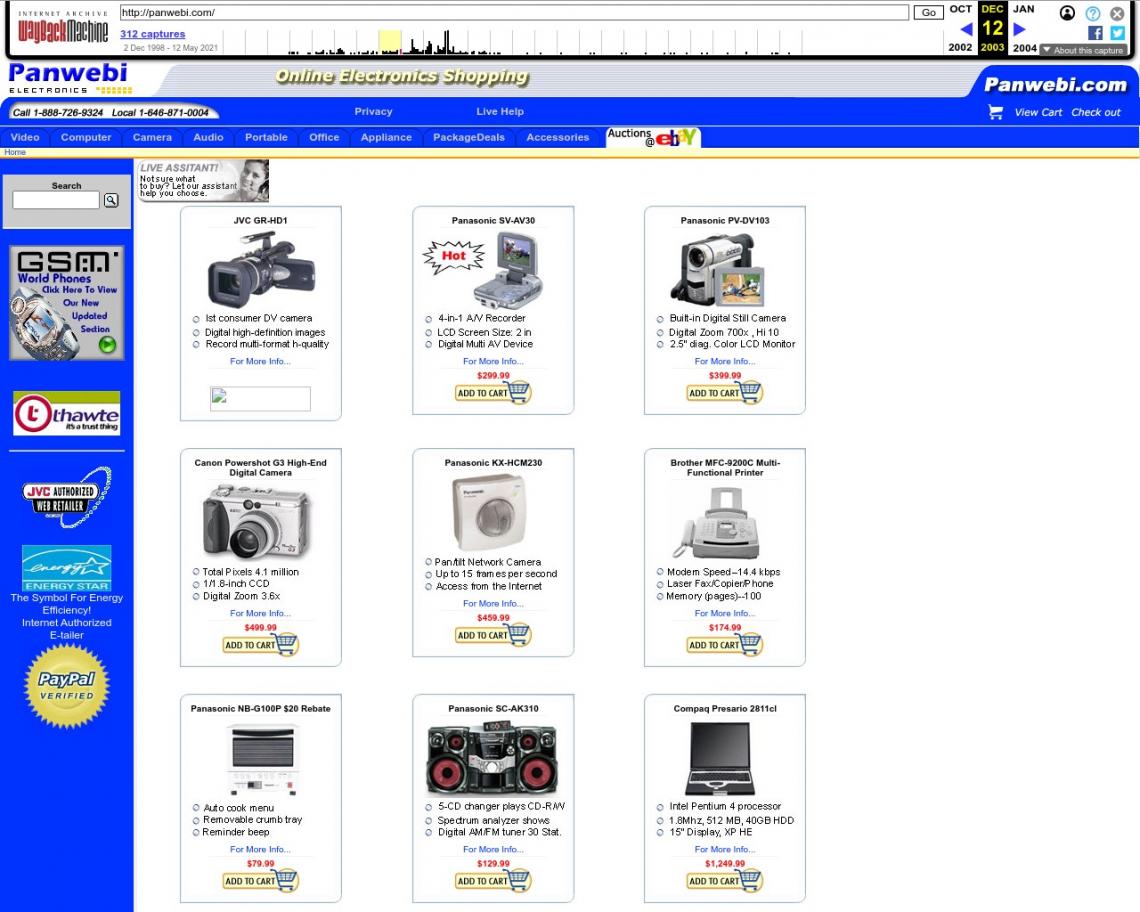Add Panasonic KX-HCM230 to cart

[494, 635]
